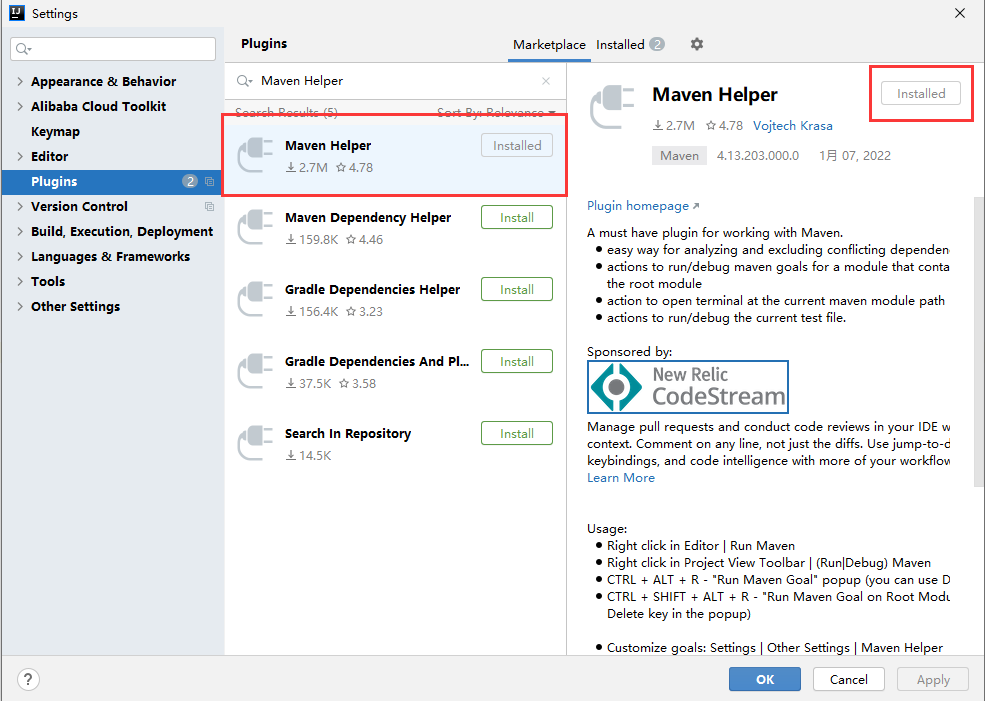Expand Languages & Frameworks node
Image resolution: width=985 pixels, height=701 pixels.
[20, 257]
